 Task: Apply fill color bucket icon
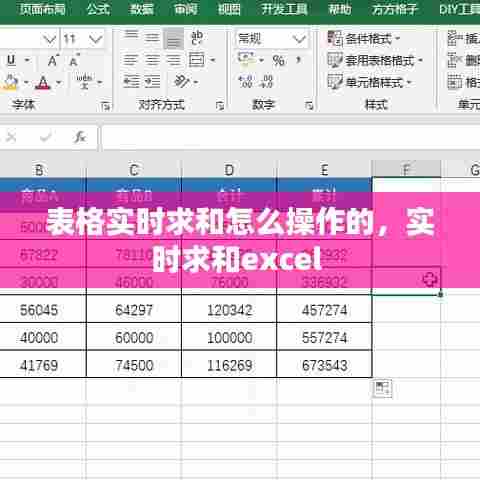click(10, 82)
